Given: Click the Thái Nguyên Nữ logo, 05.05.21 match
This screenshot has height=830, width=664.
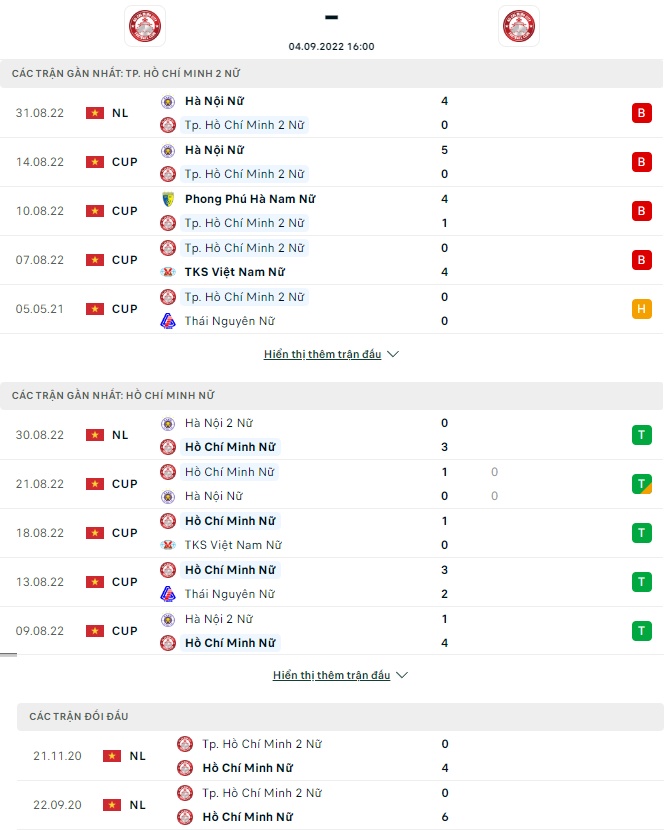Looking at the screenshot, I should tap(168, 321).
